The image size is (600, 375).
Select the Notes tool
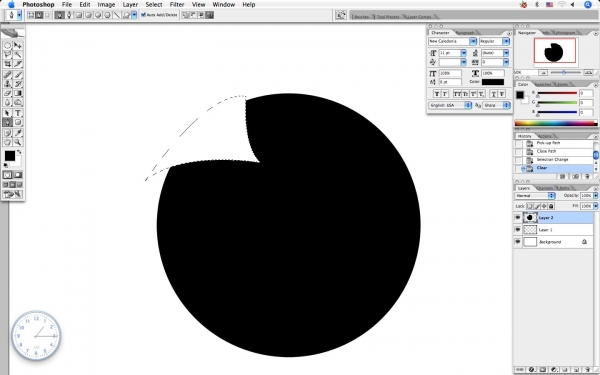7,133
